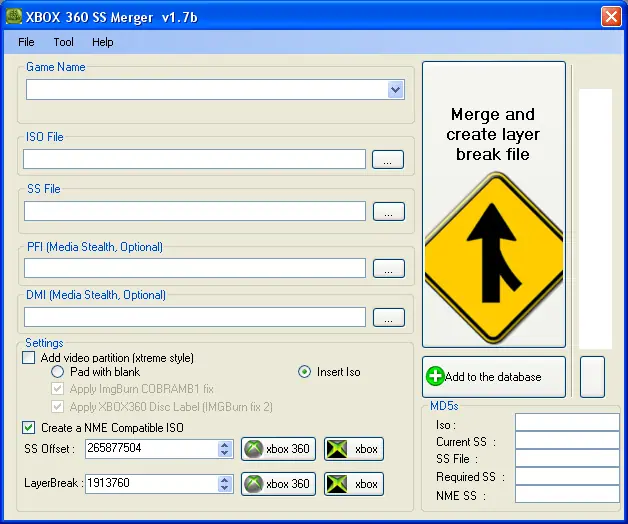Screen dimensions: 628x524
Task: Click the Iso MD5 field
Action: pyautogui.click(x=567, y=422)
